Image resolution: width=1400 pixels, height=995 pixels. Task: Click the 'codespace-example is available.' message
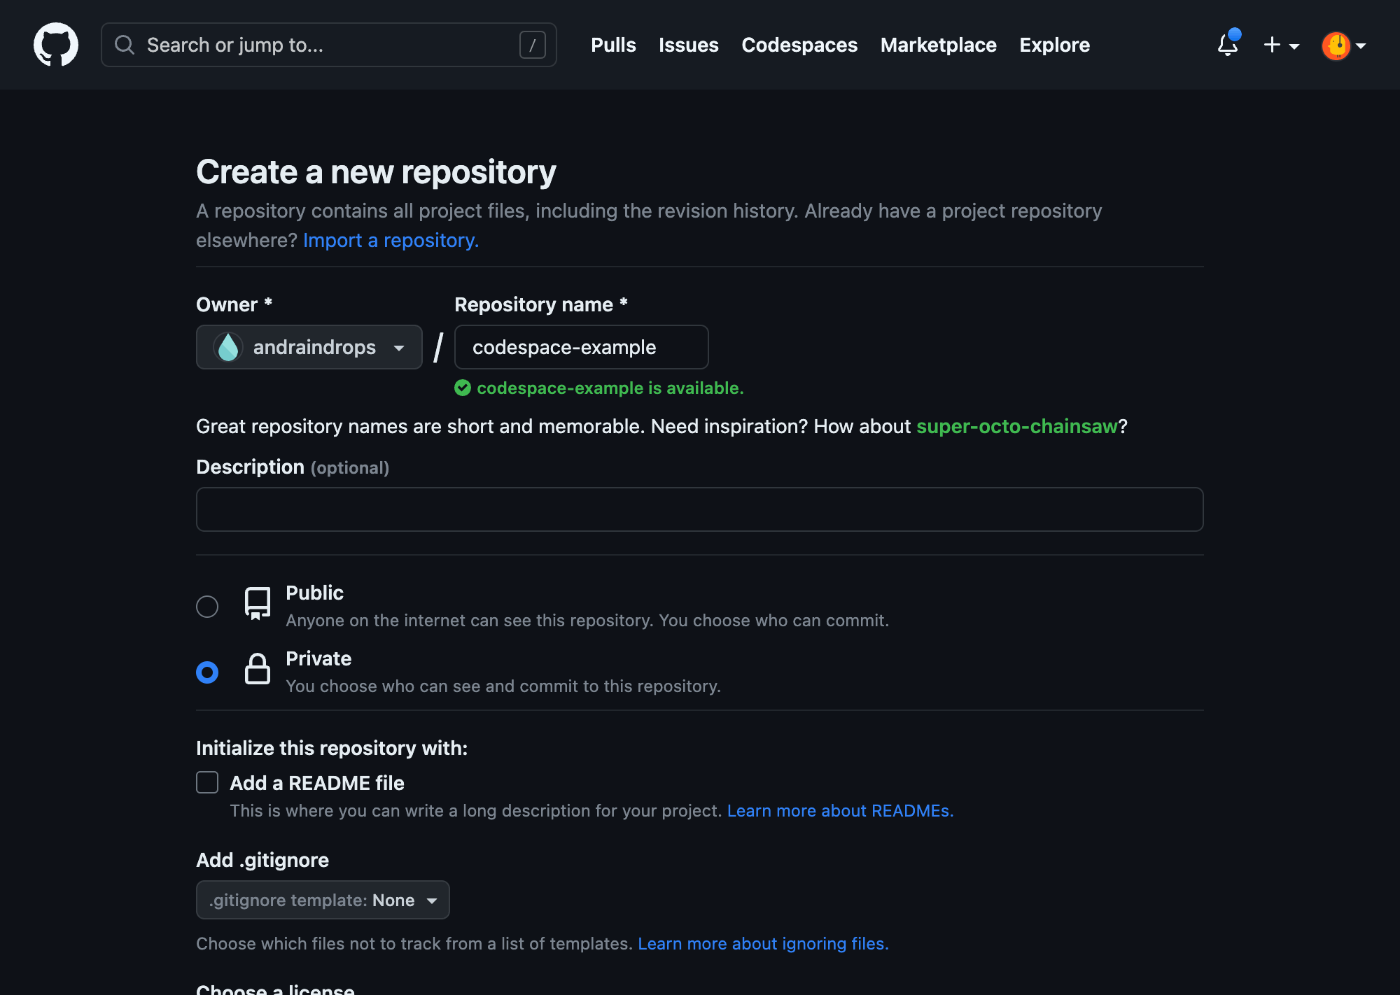pyautogui.click(x=610, y=388)
